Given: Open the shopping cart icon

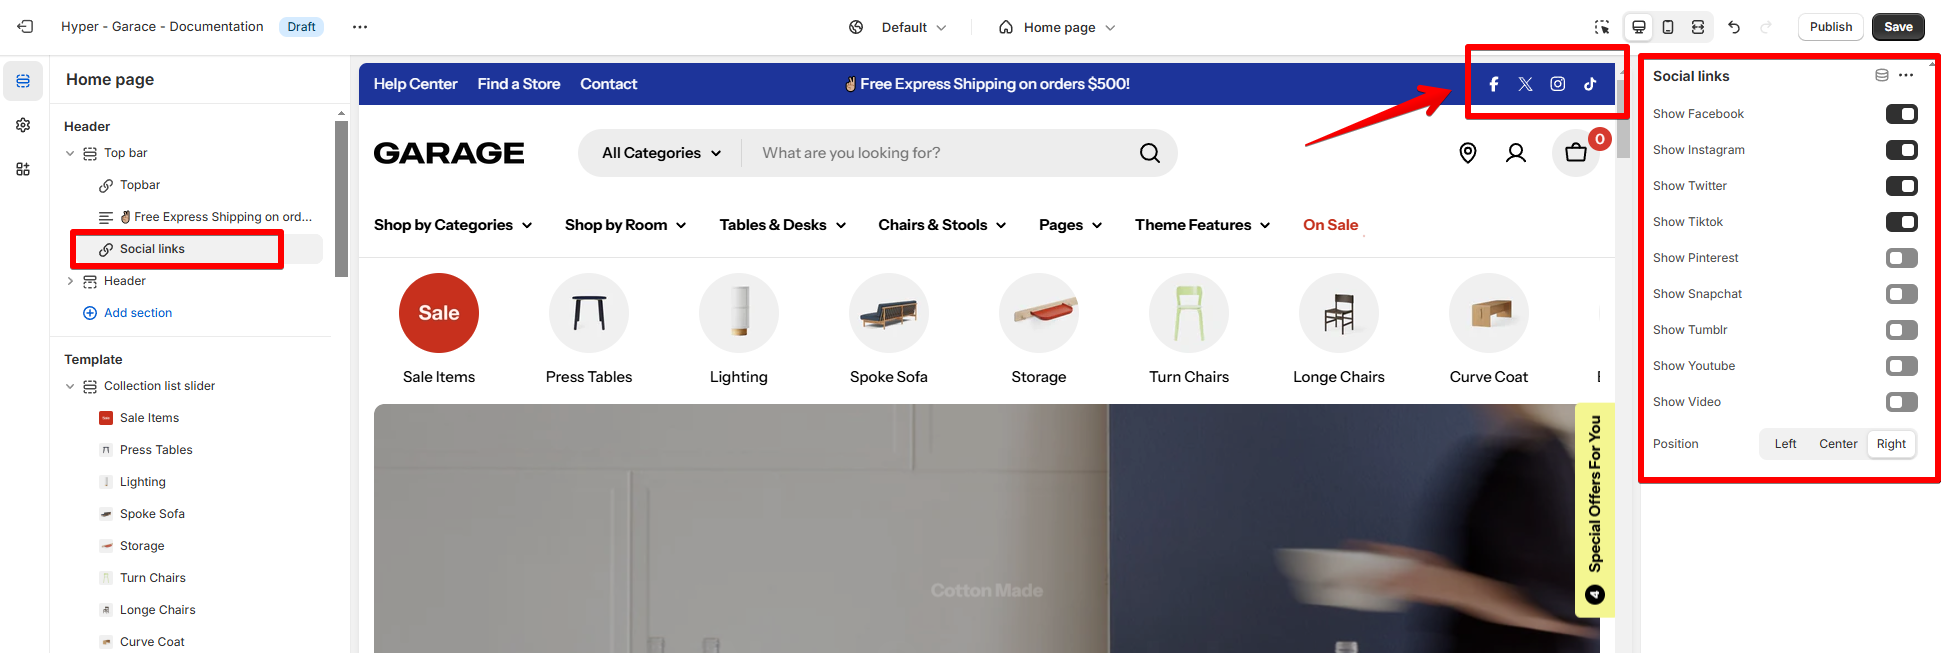Looking at the screenshot, I should click(x=1576, y=153).
